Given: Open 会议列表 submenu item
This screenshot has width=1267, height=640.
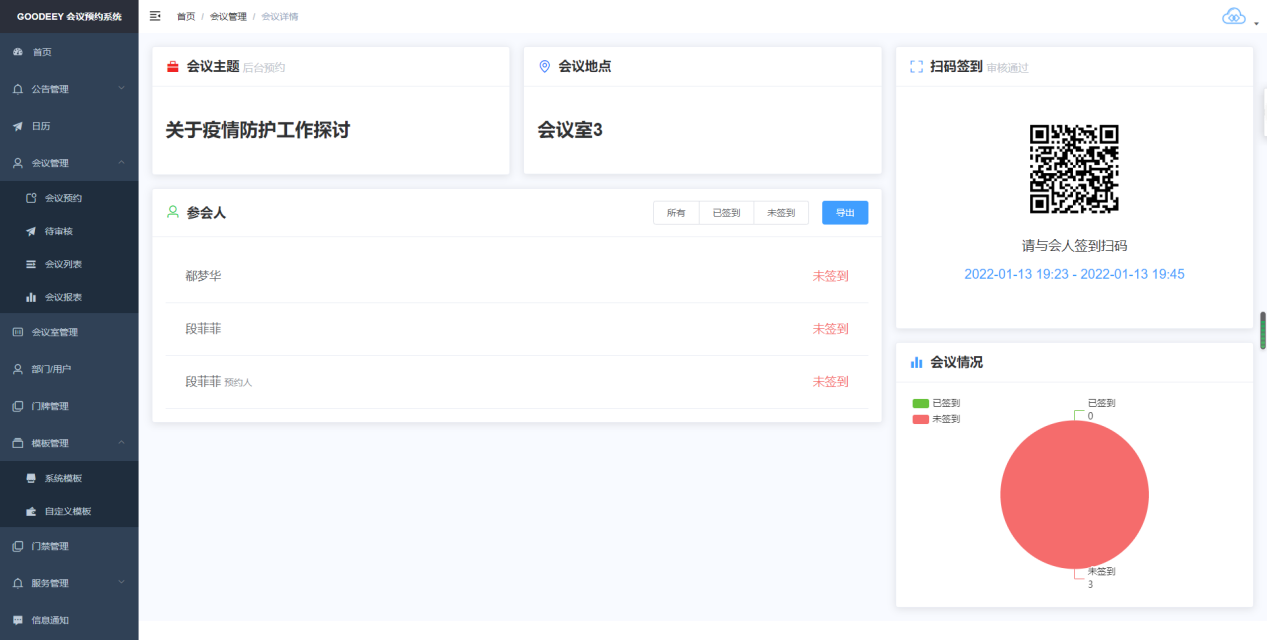Looking at the screenshot, I should (69, 264).
